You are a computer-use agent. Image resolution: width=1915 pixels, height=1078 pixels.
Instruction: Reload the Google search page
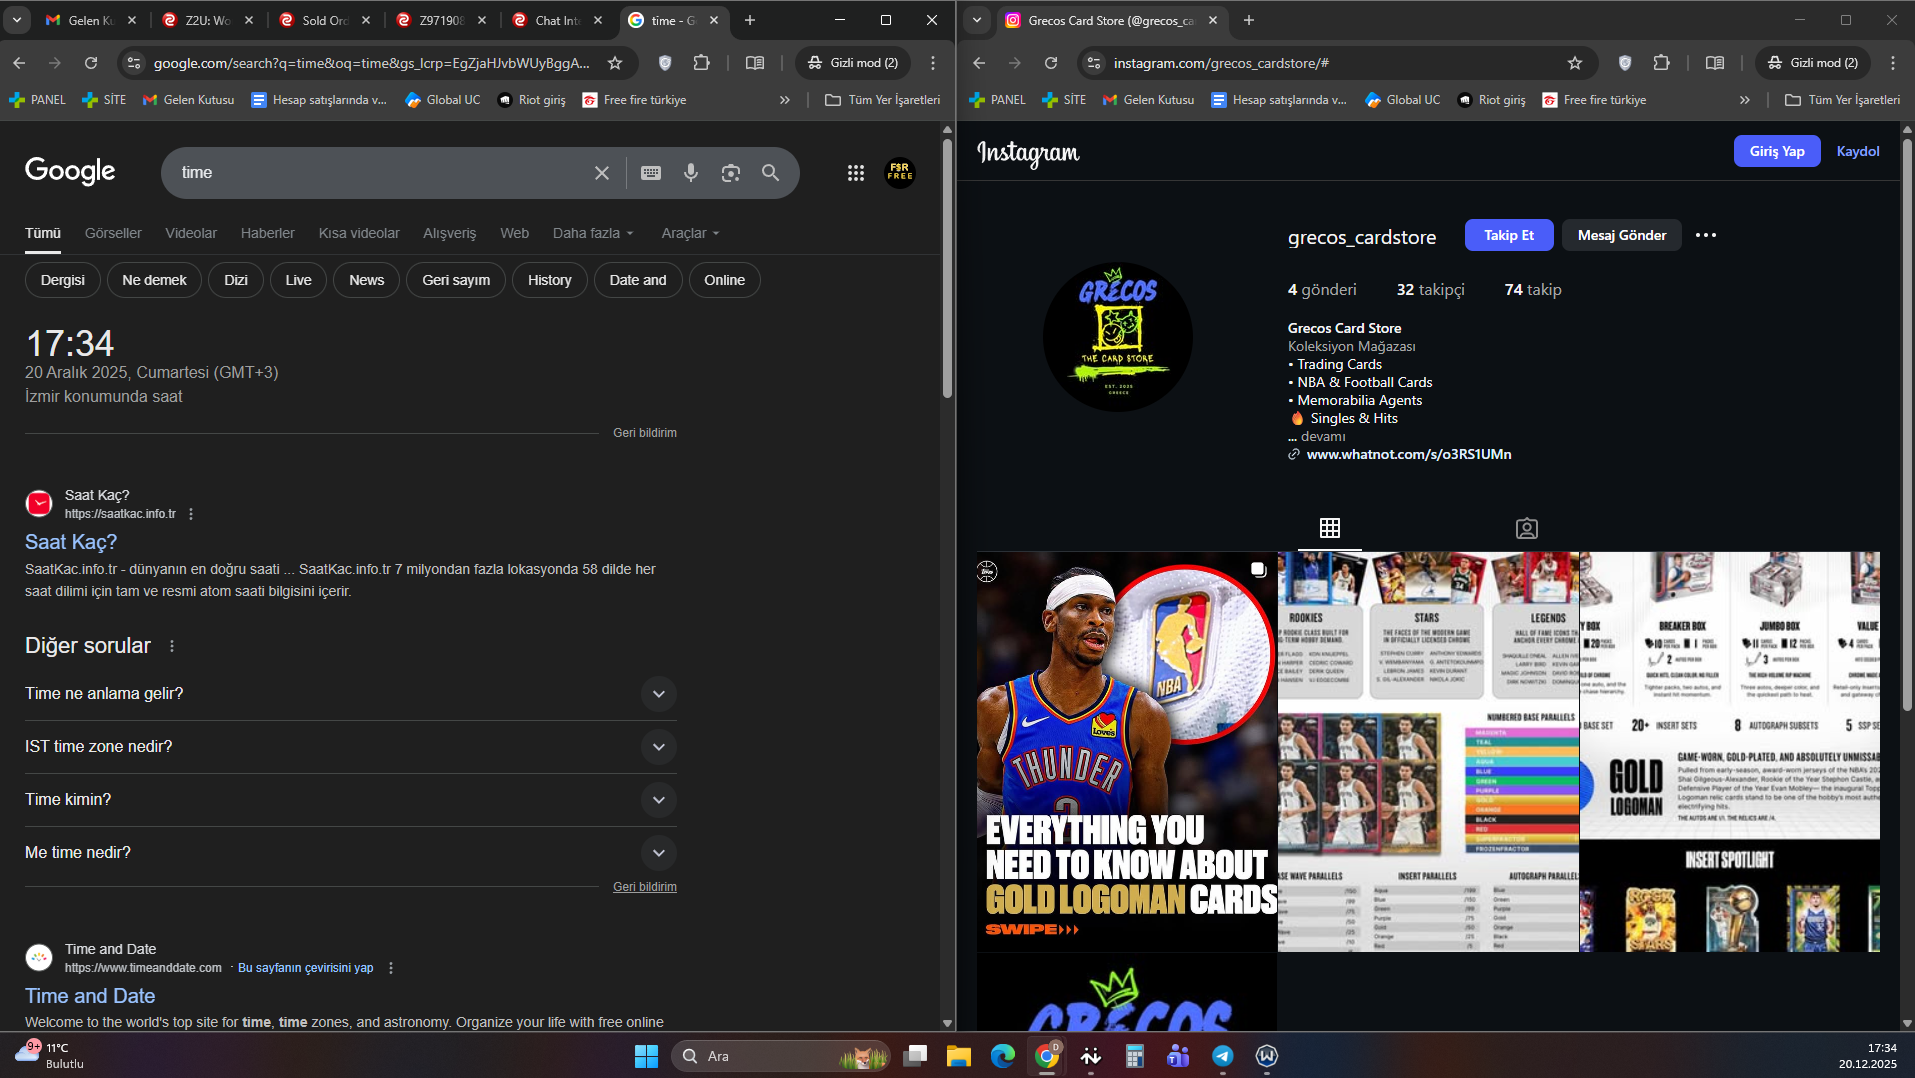pyautogui.click(x=91, y=63)
